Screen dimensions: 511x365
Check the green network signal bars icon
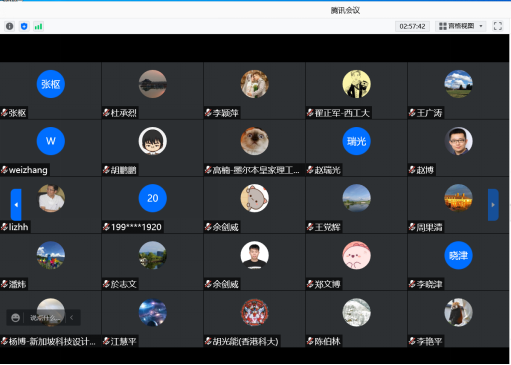38,26
